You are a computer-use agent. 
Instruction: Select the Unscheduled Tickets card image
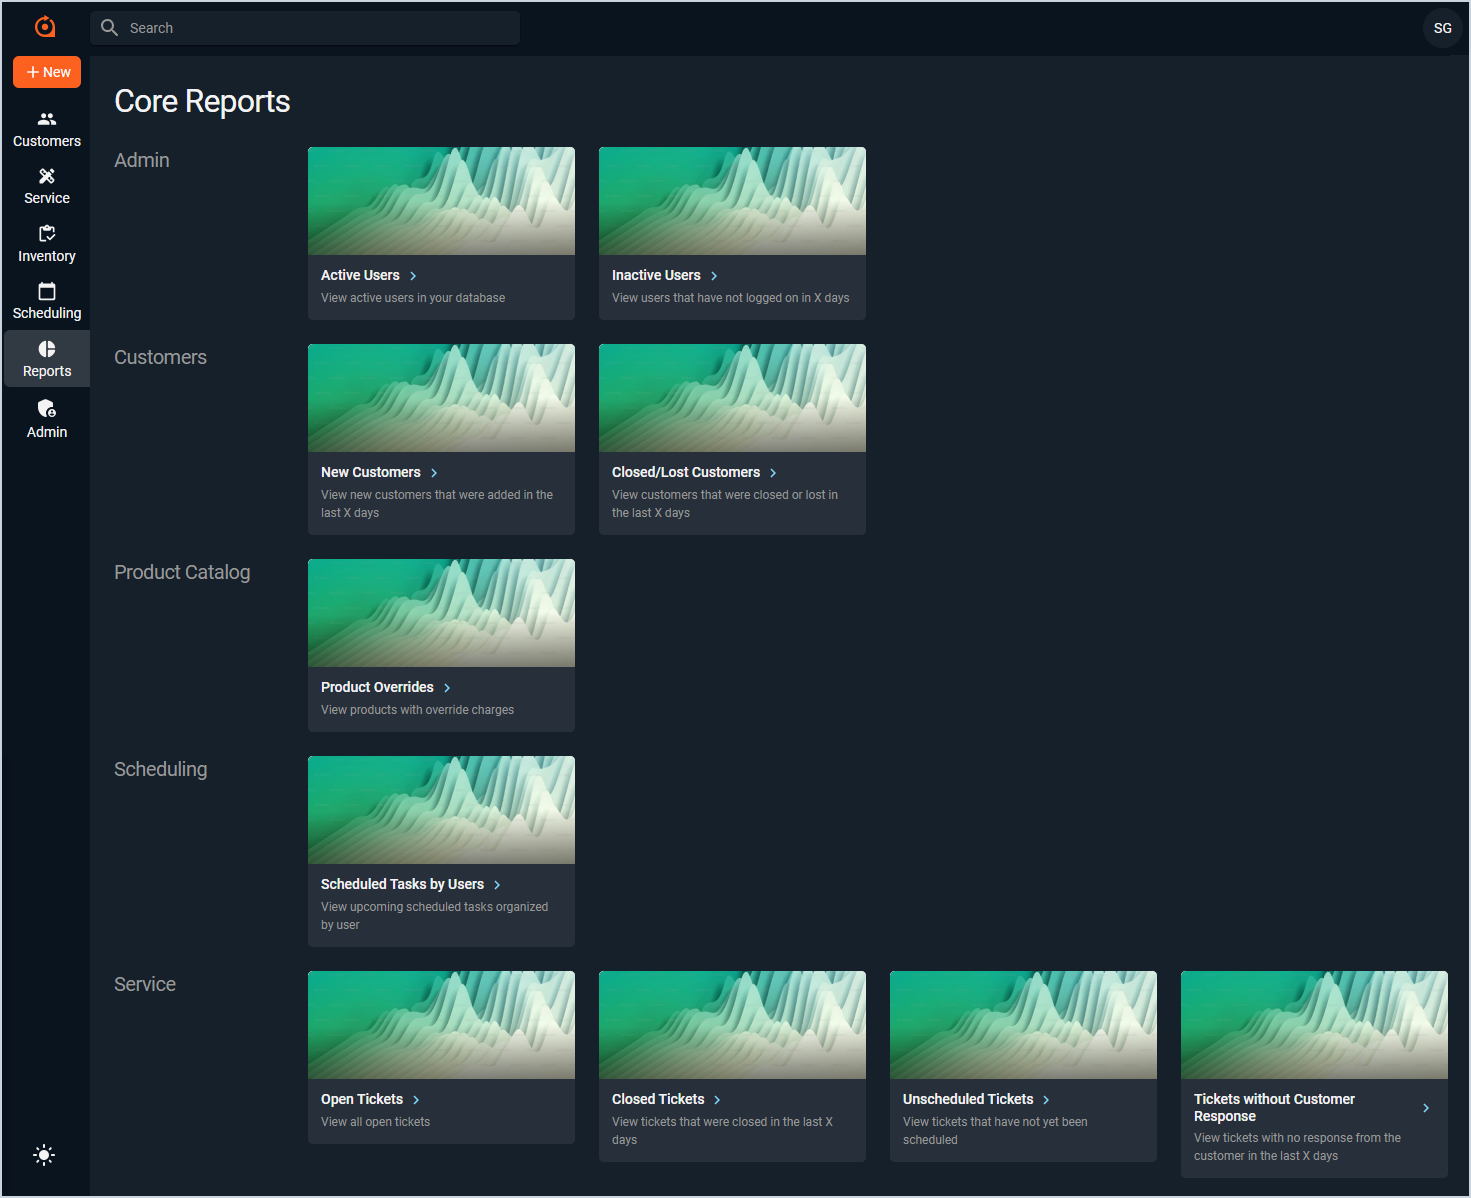coord(1023,1025)
